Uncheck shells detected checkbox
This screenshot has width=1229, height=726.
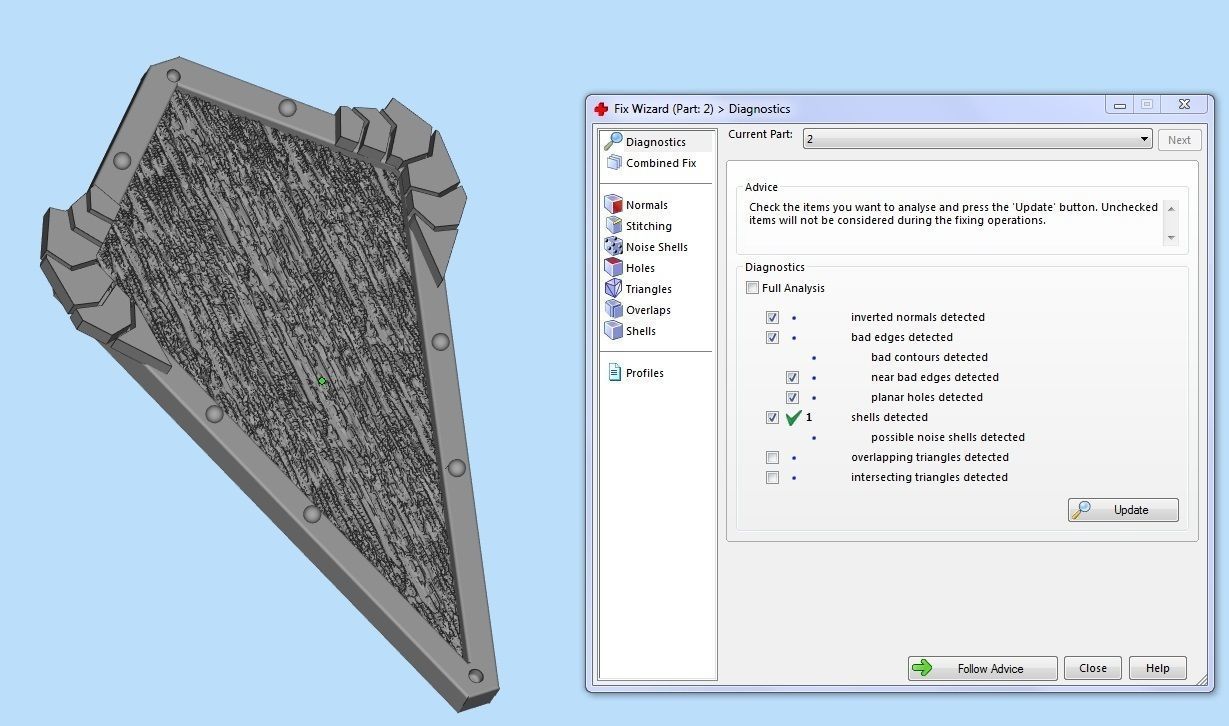(772, 417)
